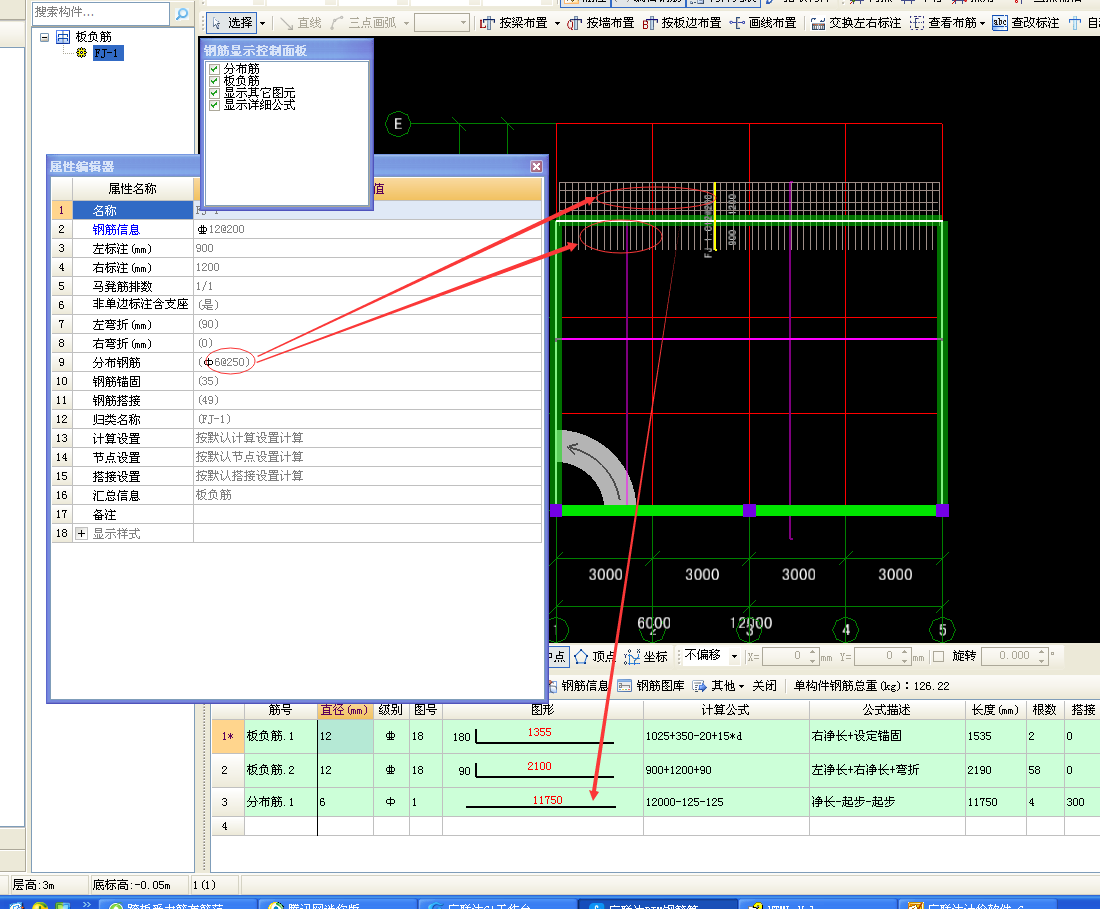Viewport: 1100px width, 909px height.
Task: Activate 按墙布置 placement tool
Action: [x=601, y=23]
